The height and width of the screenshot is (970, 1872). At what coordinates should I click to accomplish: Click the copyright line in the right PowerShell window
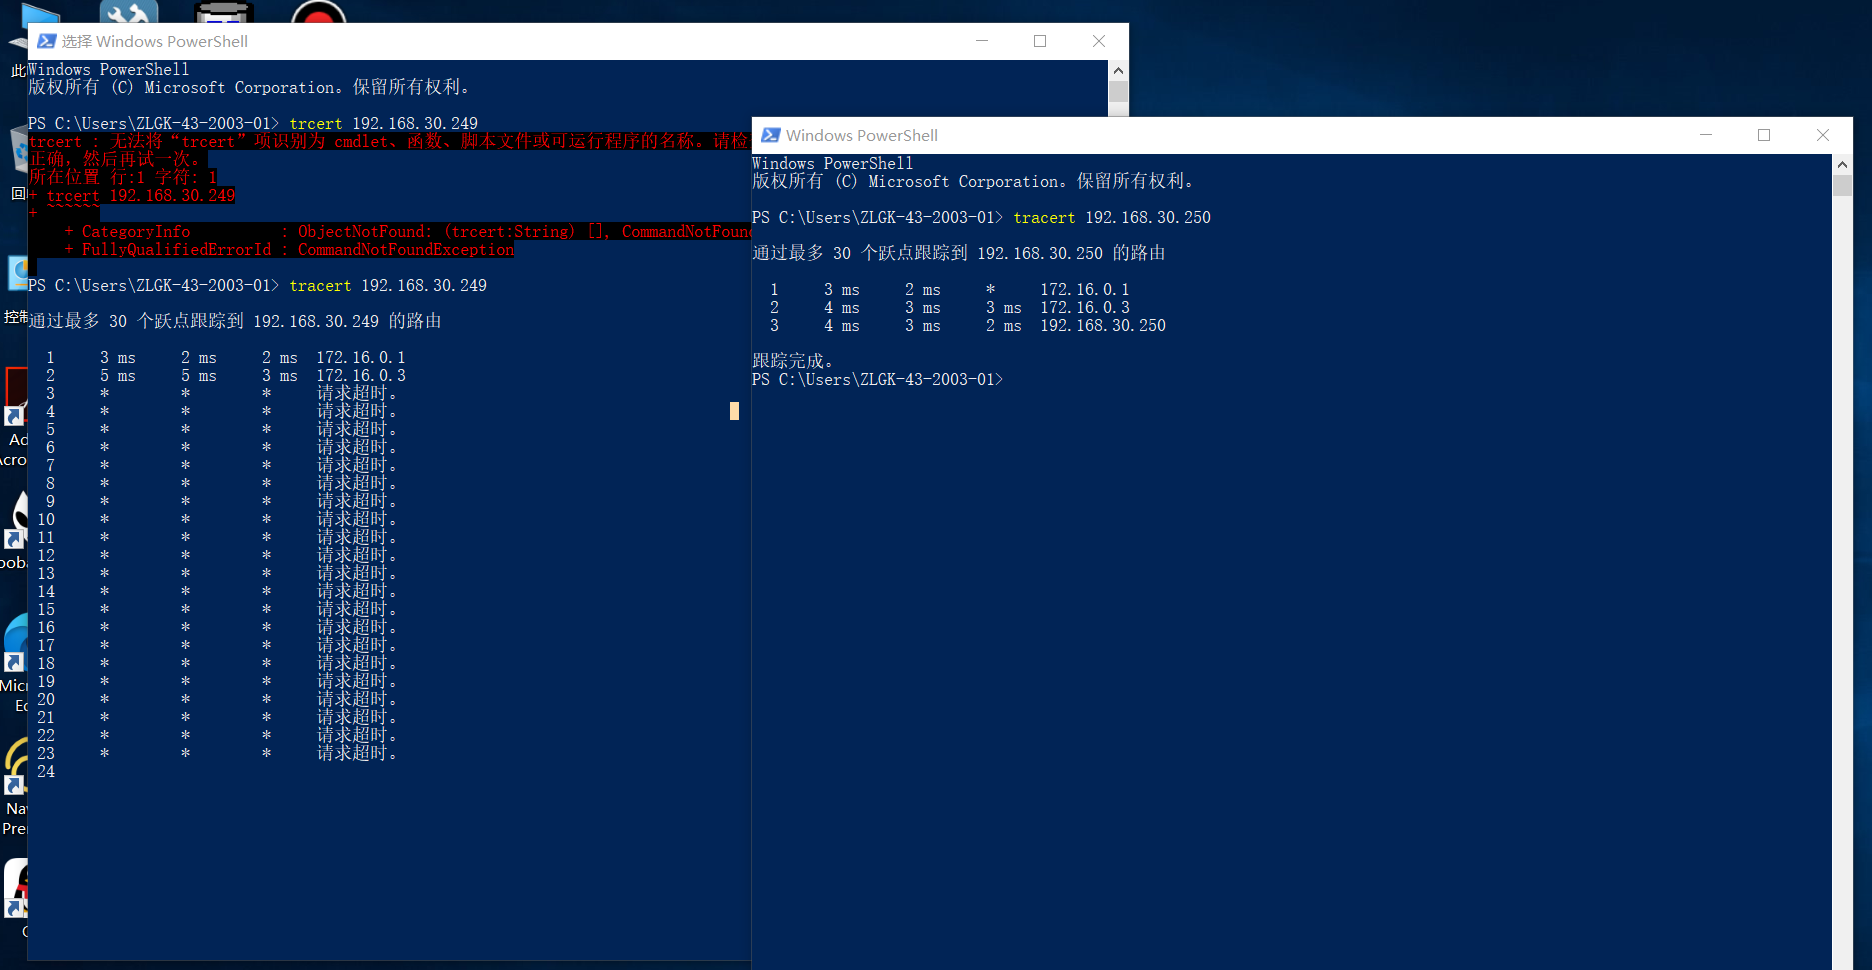tap(973, 181)
